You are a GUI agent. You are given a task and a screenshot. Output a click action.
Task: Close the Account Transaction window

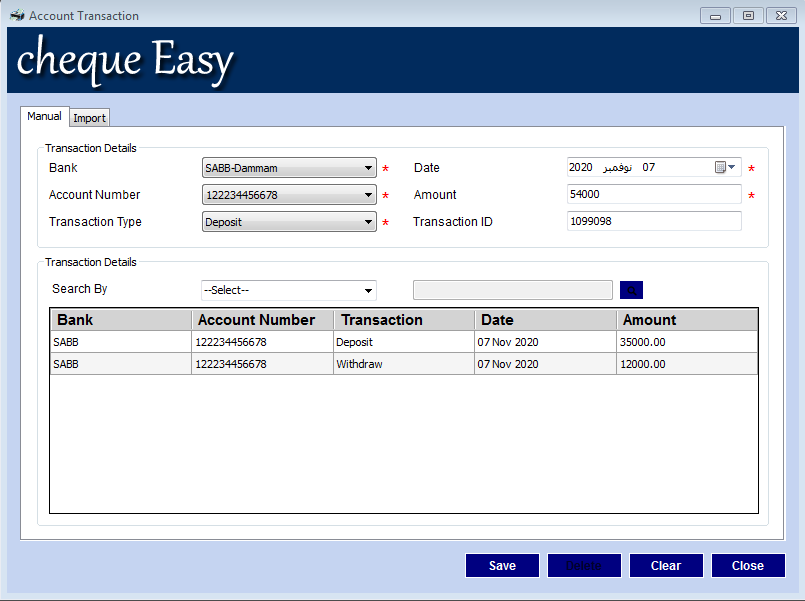click(747, 565)
